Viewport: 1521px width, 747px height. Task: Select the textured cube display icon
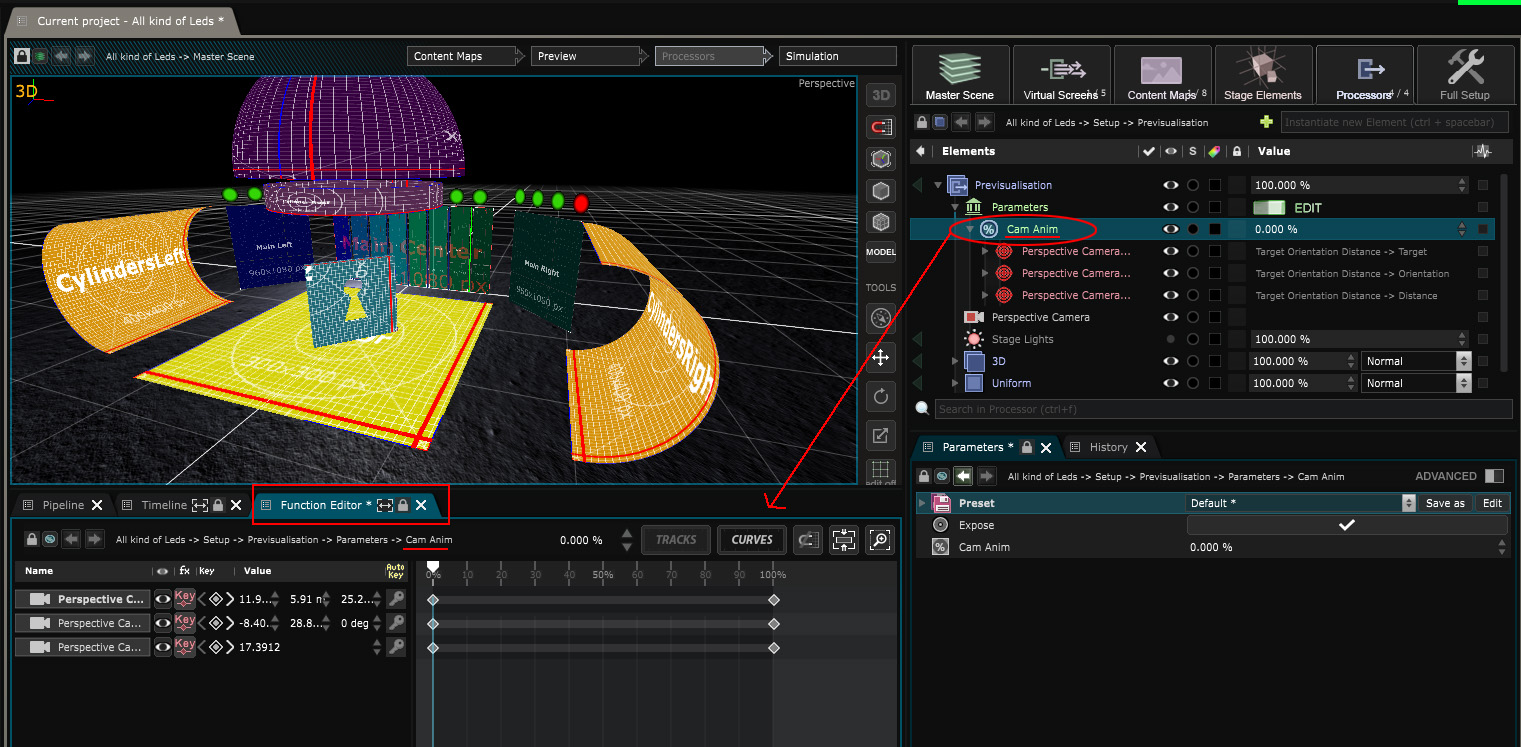coord(881,159)
